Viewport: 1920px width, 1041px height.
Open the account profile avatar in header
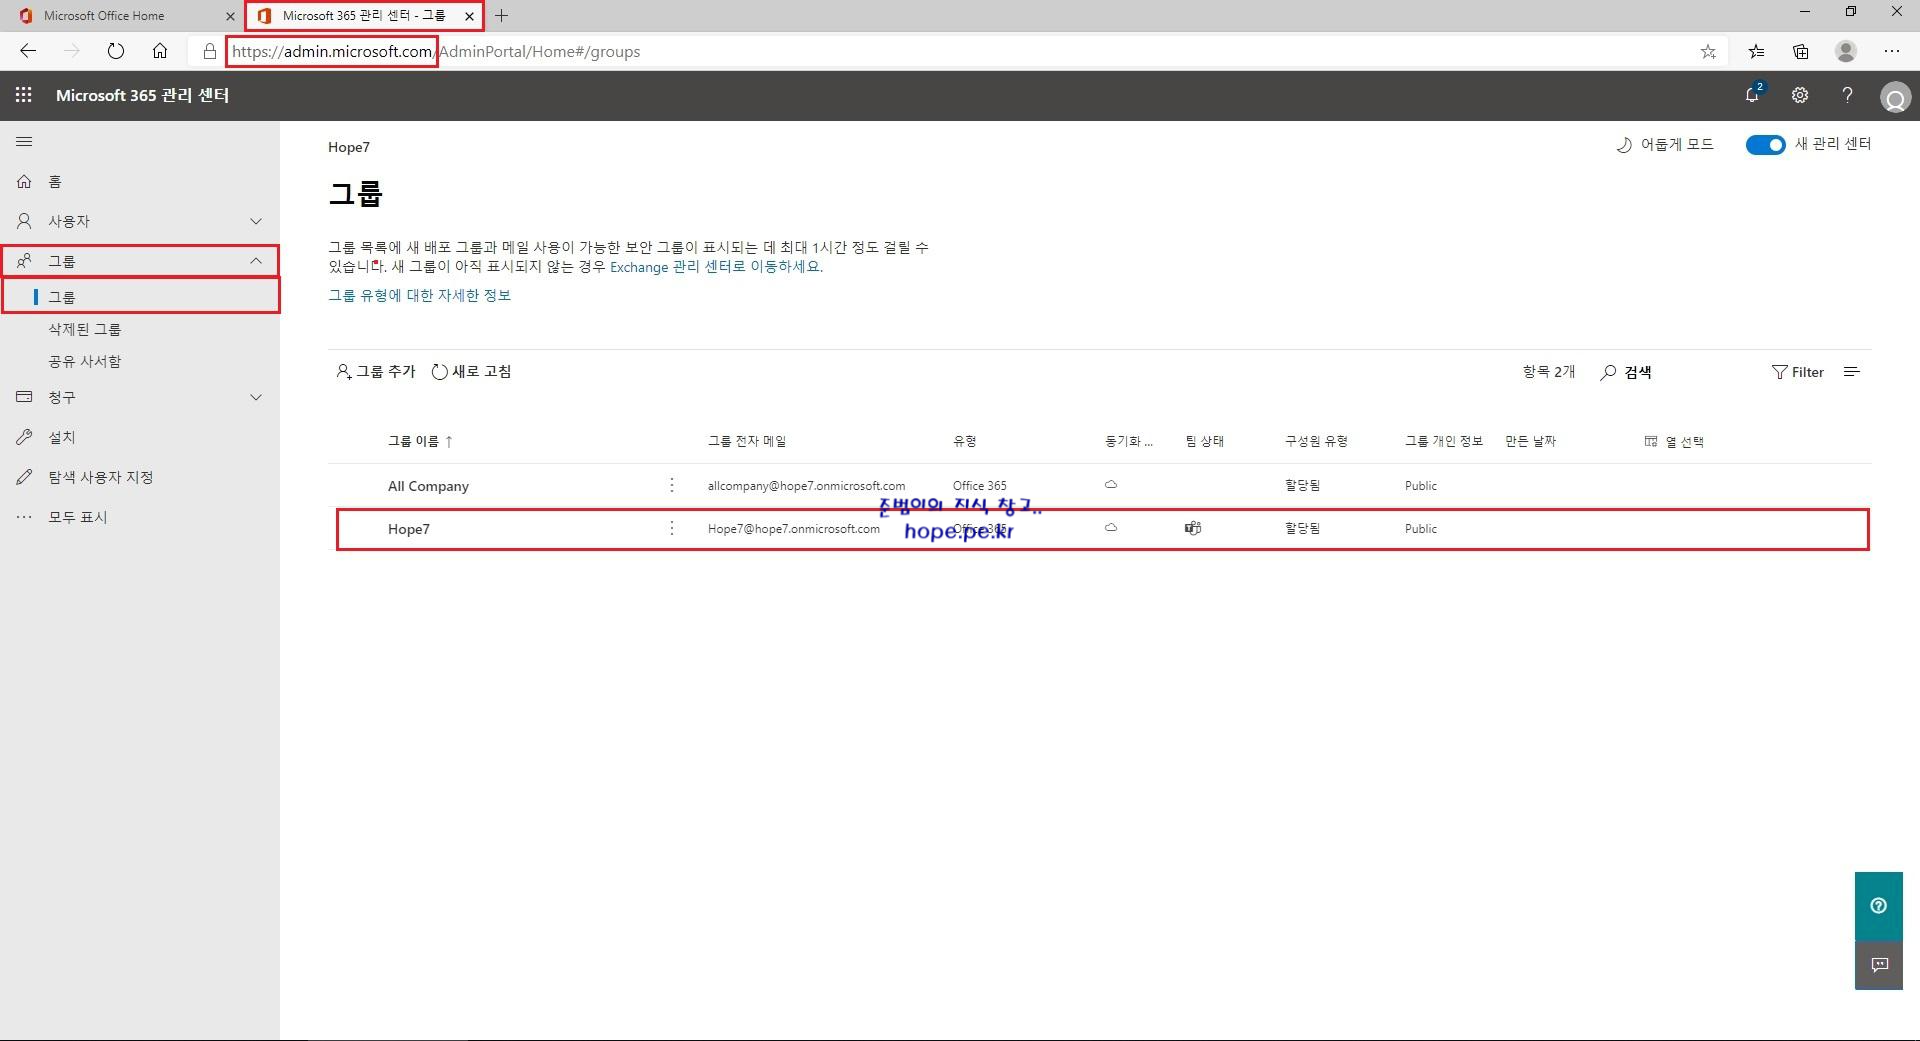1895,97
